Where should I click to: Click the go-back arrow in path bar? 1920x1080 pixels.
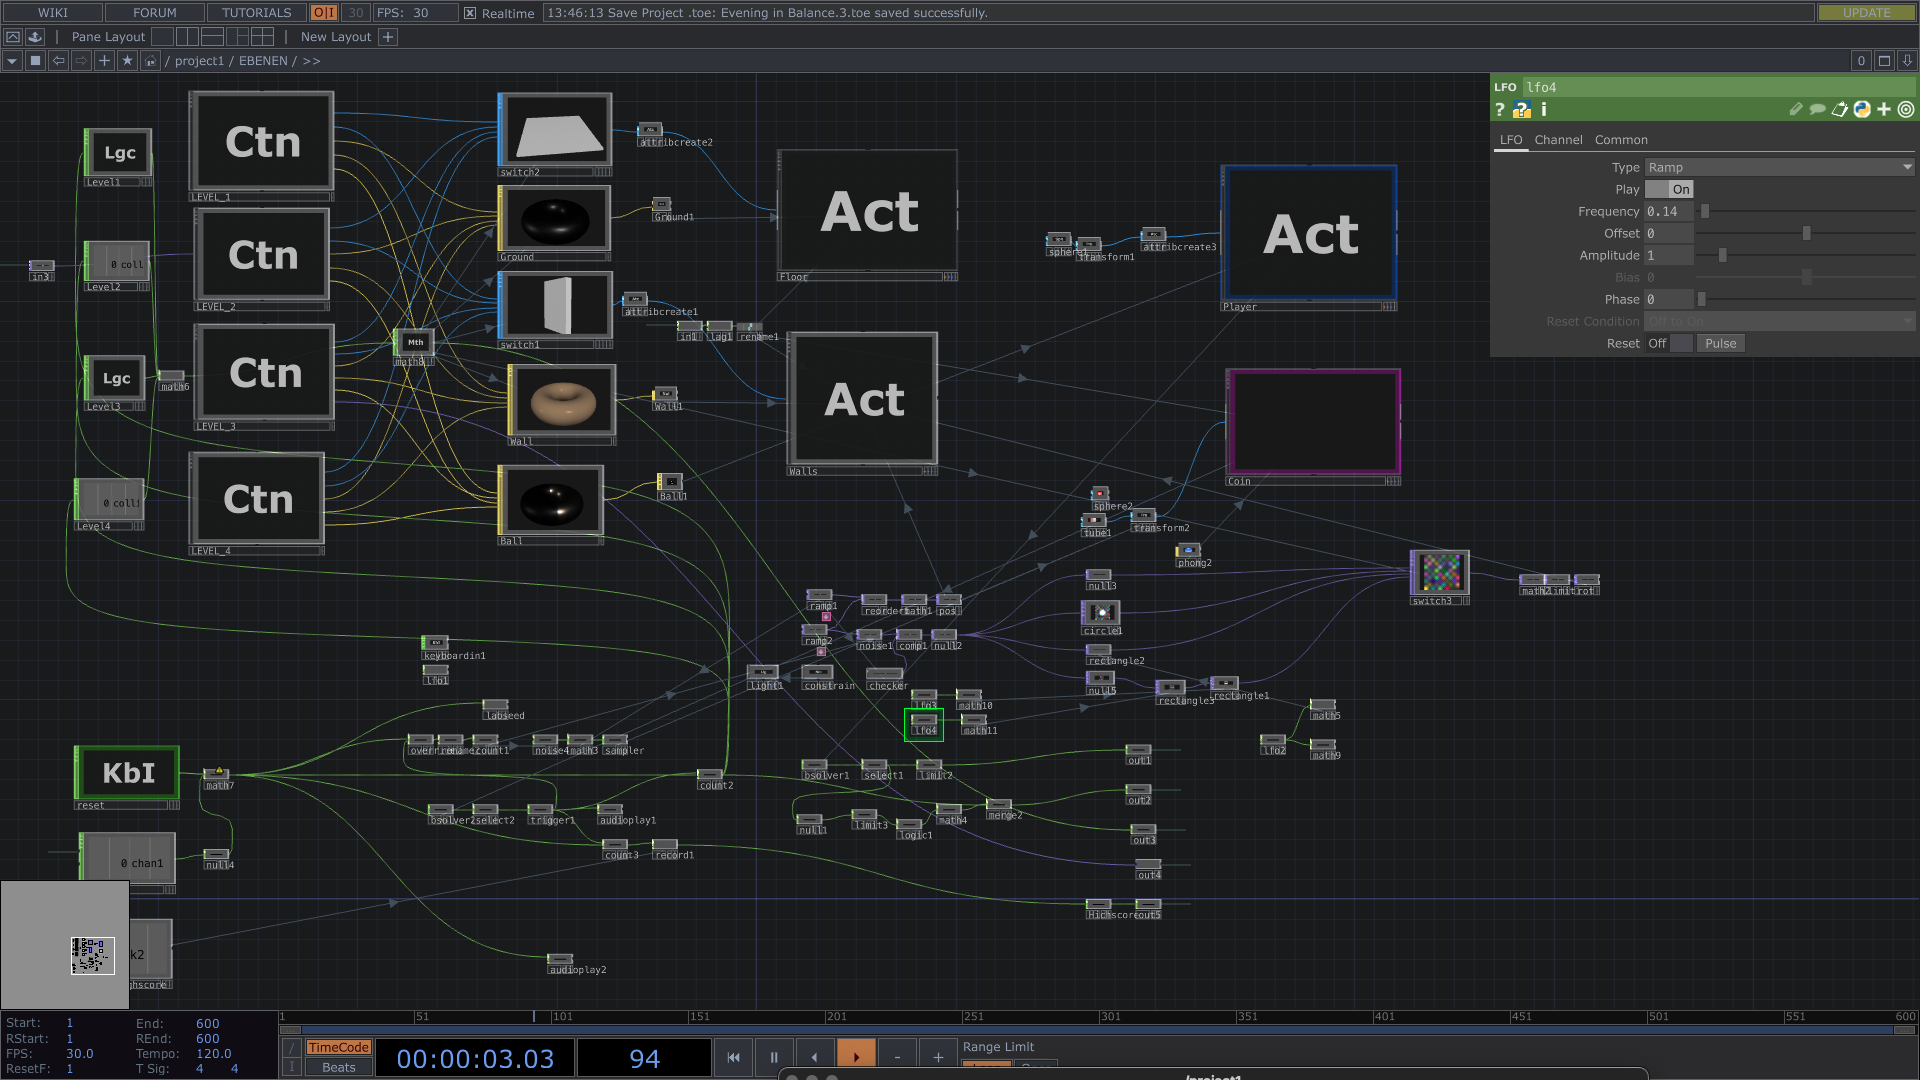59,61
